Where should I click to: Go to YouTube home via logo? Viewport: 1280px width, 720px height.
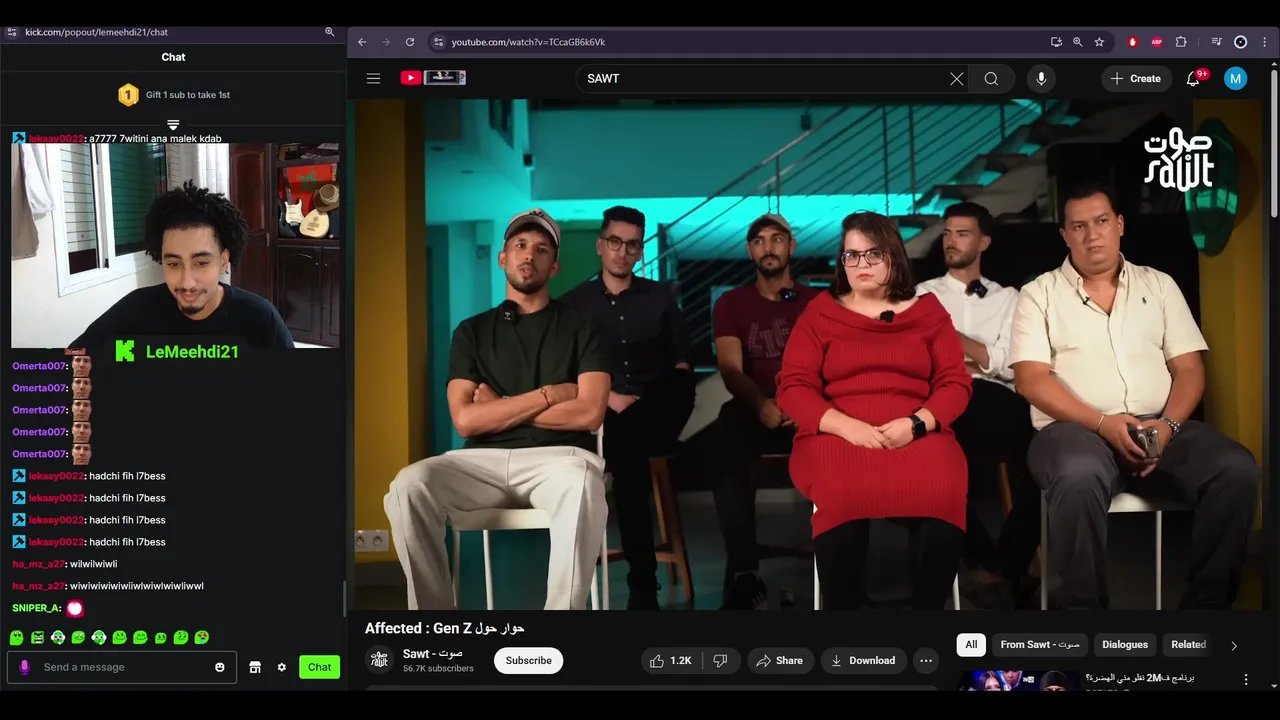[x=433, y=78]
